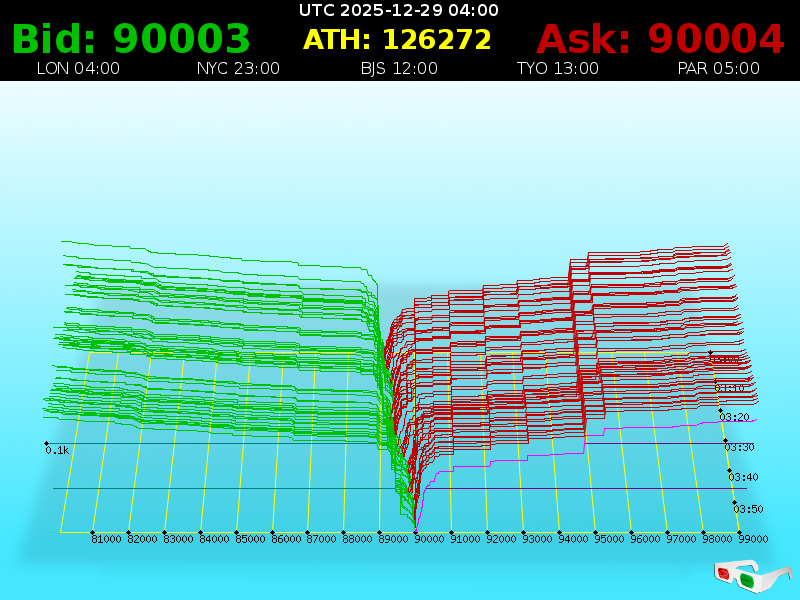This screenshot has width=800, height=600.
Task: Click the 99000 price axis label
Action: tap(753, 539)
